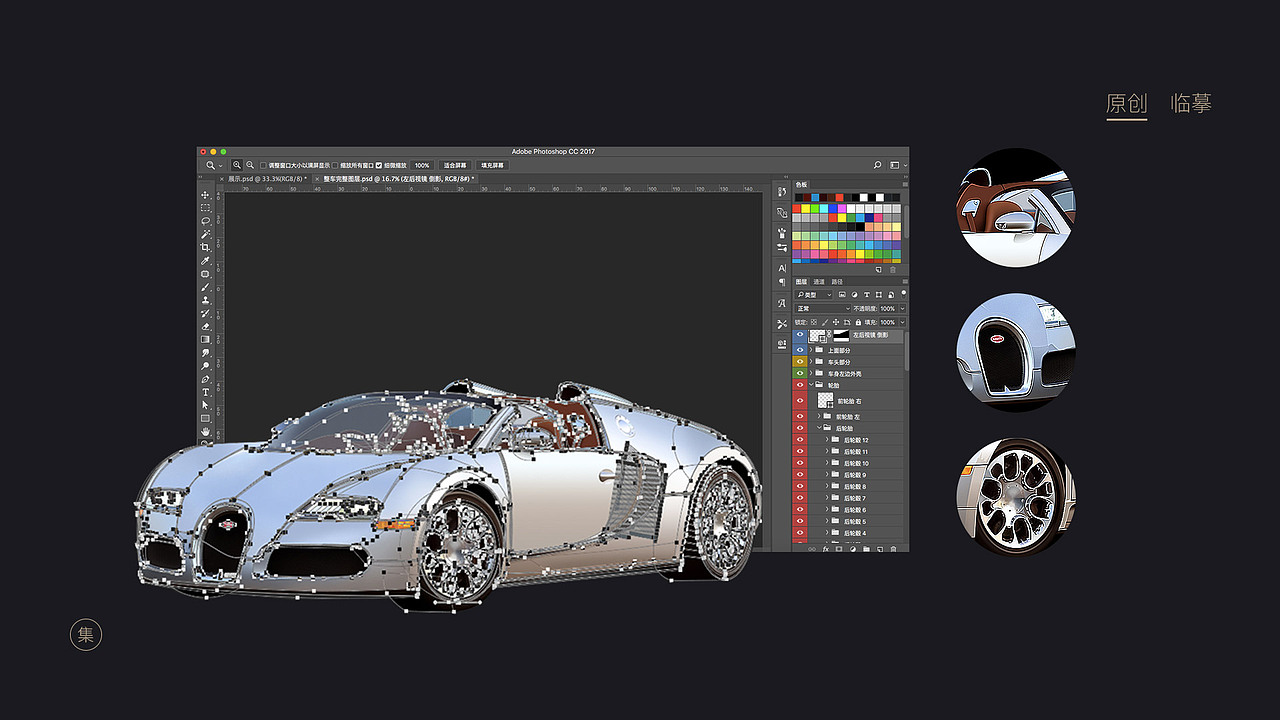1280x720 pixels.
Task: Open Photoshop search magnifier icon
Action: coord(878,165)
